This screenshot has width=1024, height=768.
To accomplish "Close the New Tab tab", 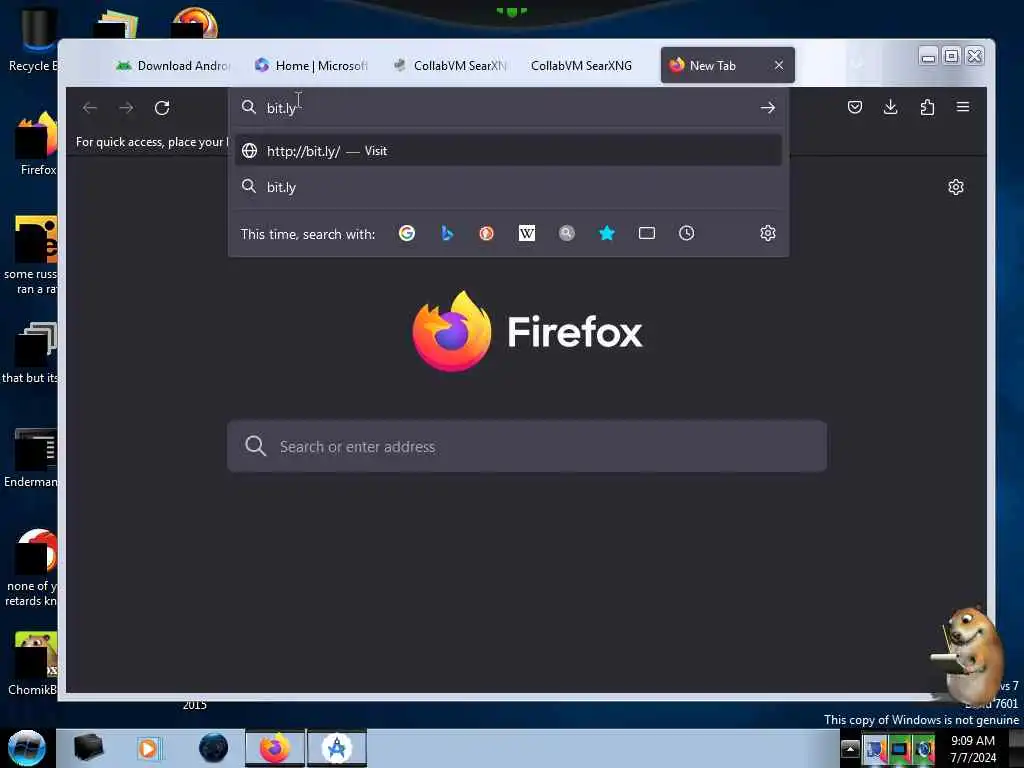I will coord(778,65).
